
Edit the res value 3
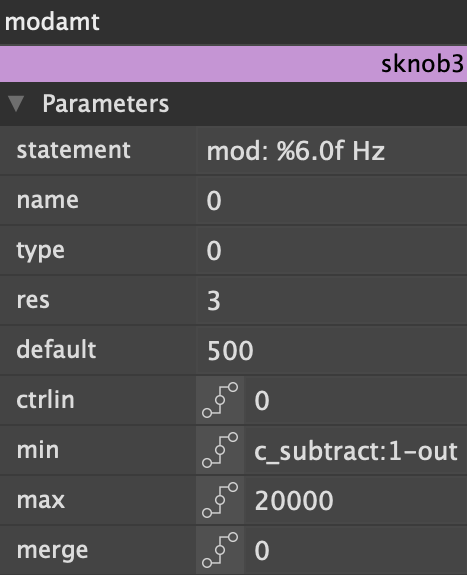(x=332, y=300)
